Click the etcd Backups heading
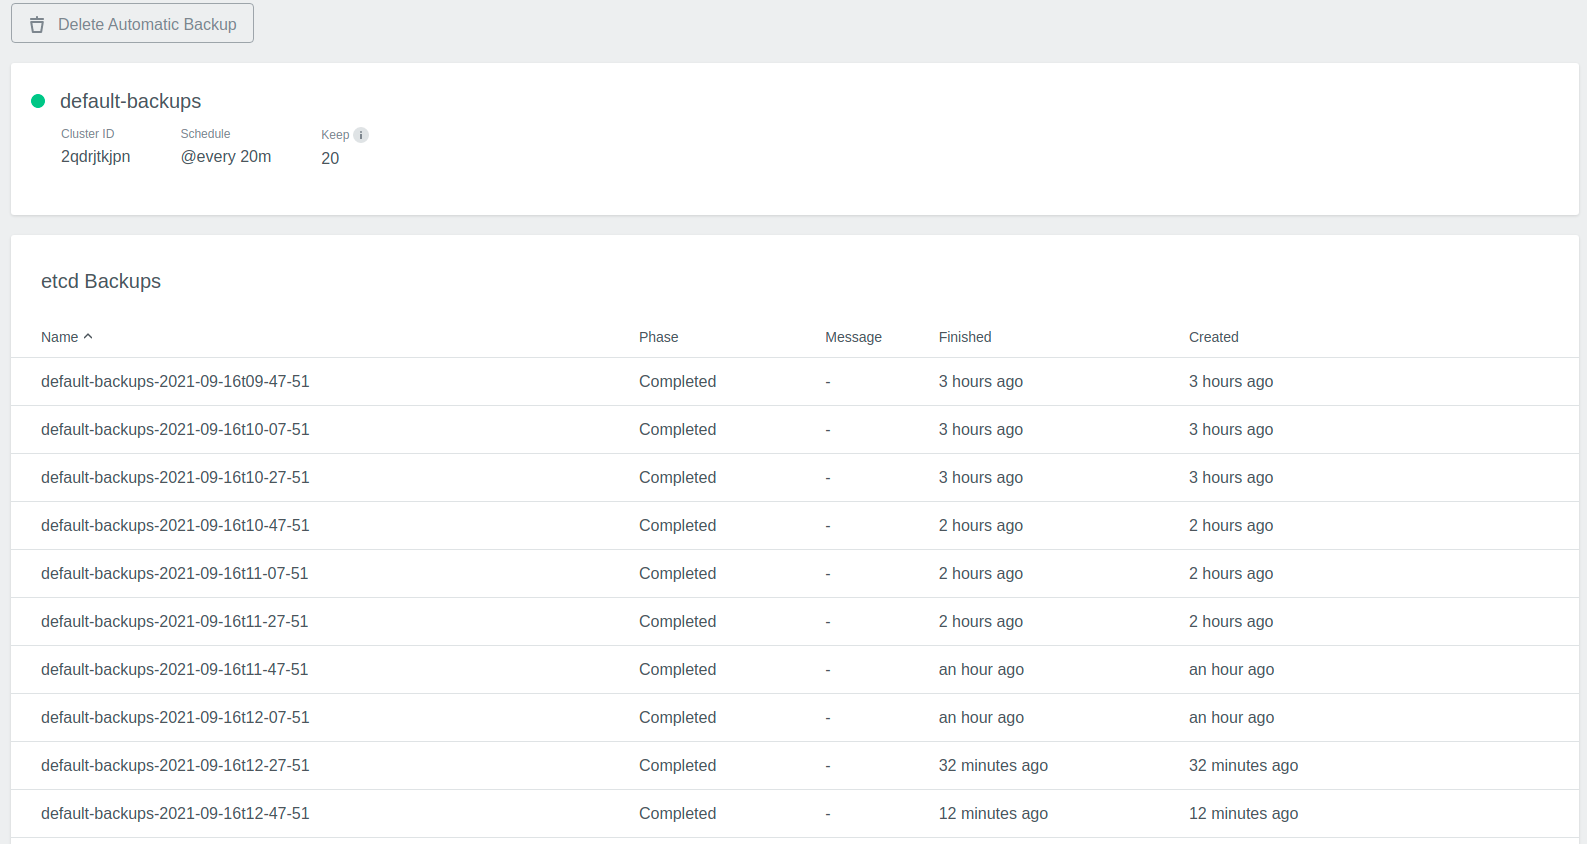The width and height of the screenshot is (1587, 844). click(101, 281)
